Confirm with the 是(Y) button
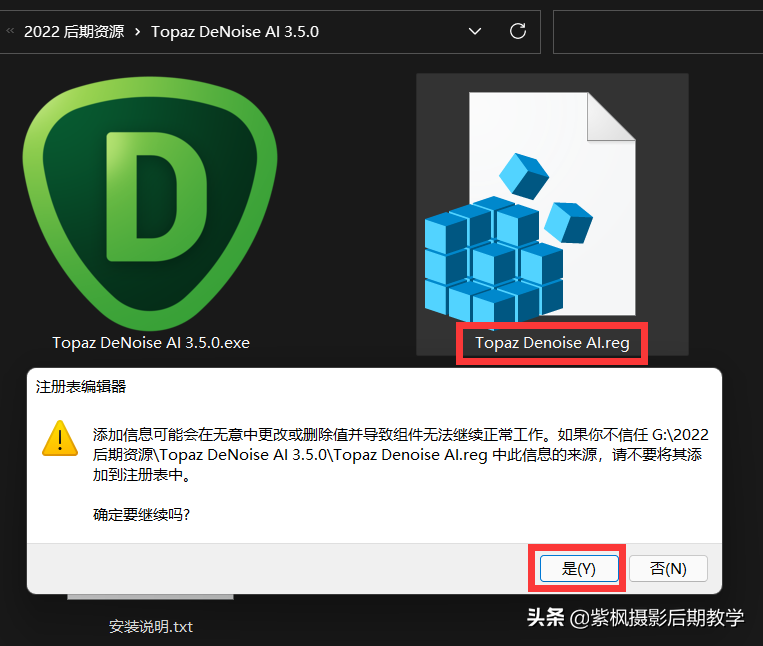This screenshot has width=763, height=646. click(x=579, y=568)
